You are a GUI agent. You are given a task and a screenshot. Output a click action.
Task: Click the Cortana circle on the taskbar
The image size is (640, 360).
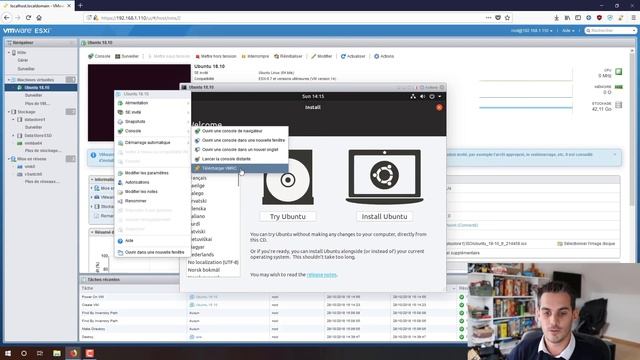click(24, 353)
